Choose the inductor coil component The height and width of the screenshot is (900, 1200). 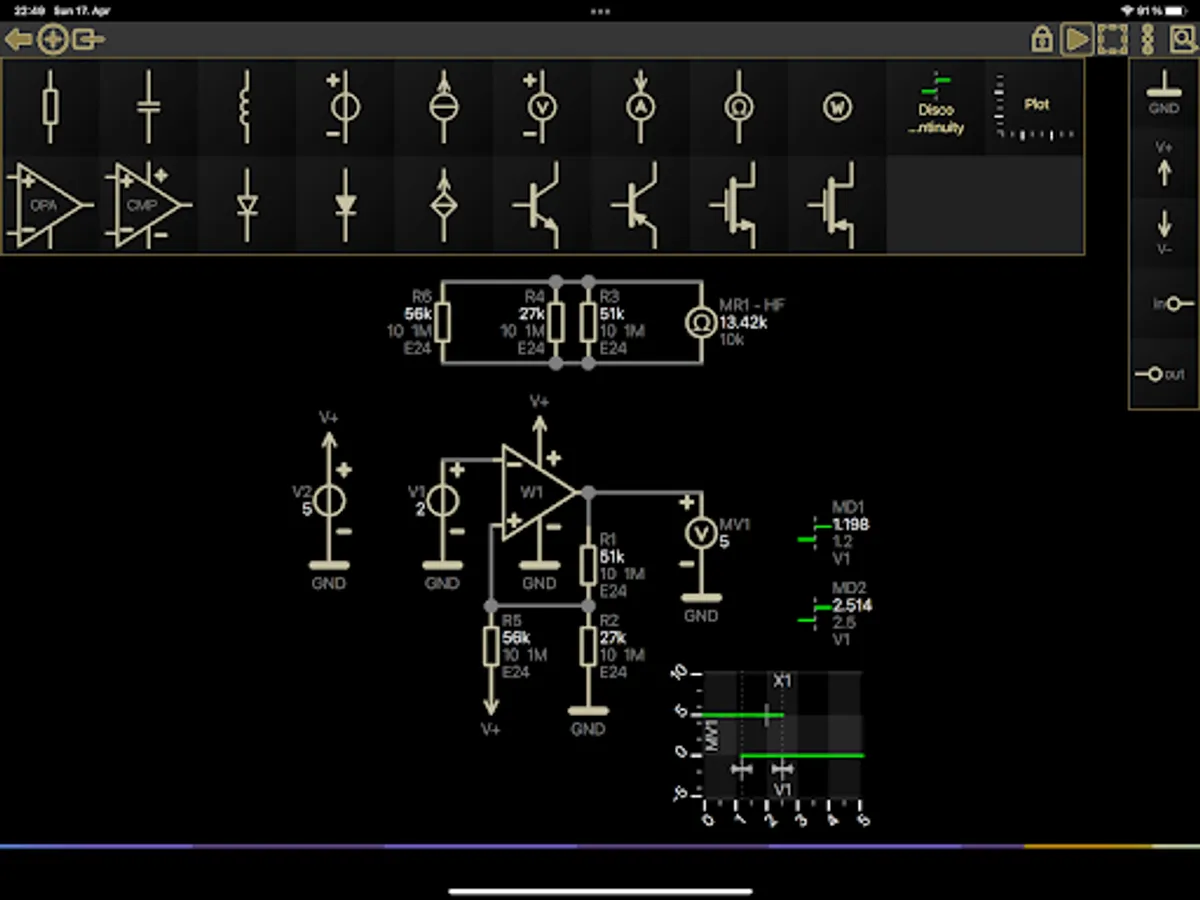point(246,106)
